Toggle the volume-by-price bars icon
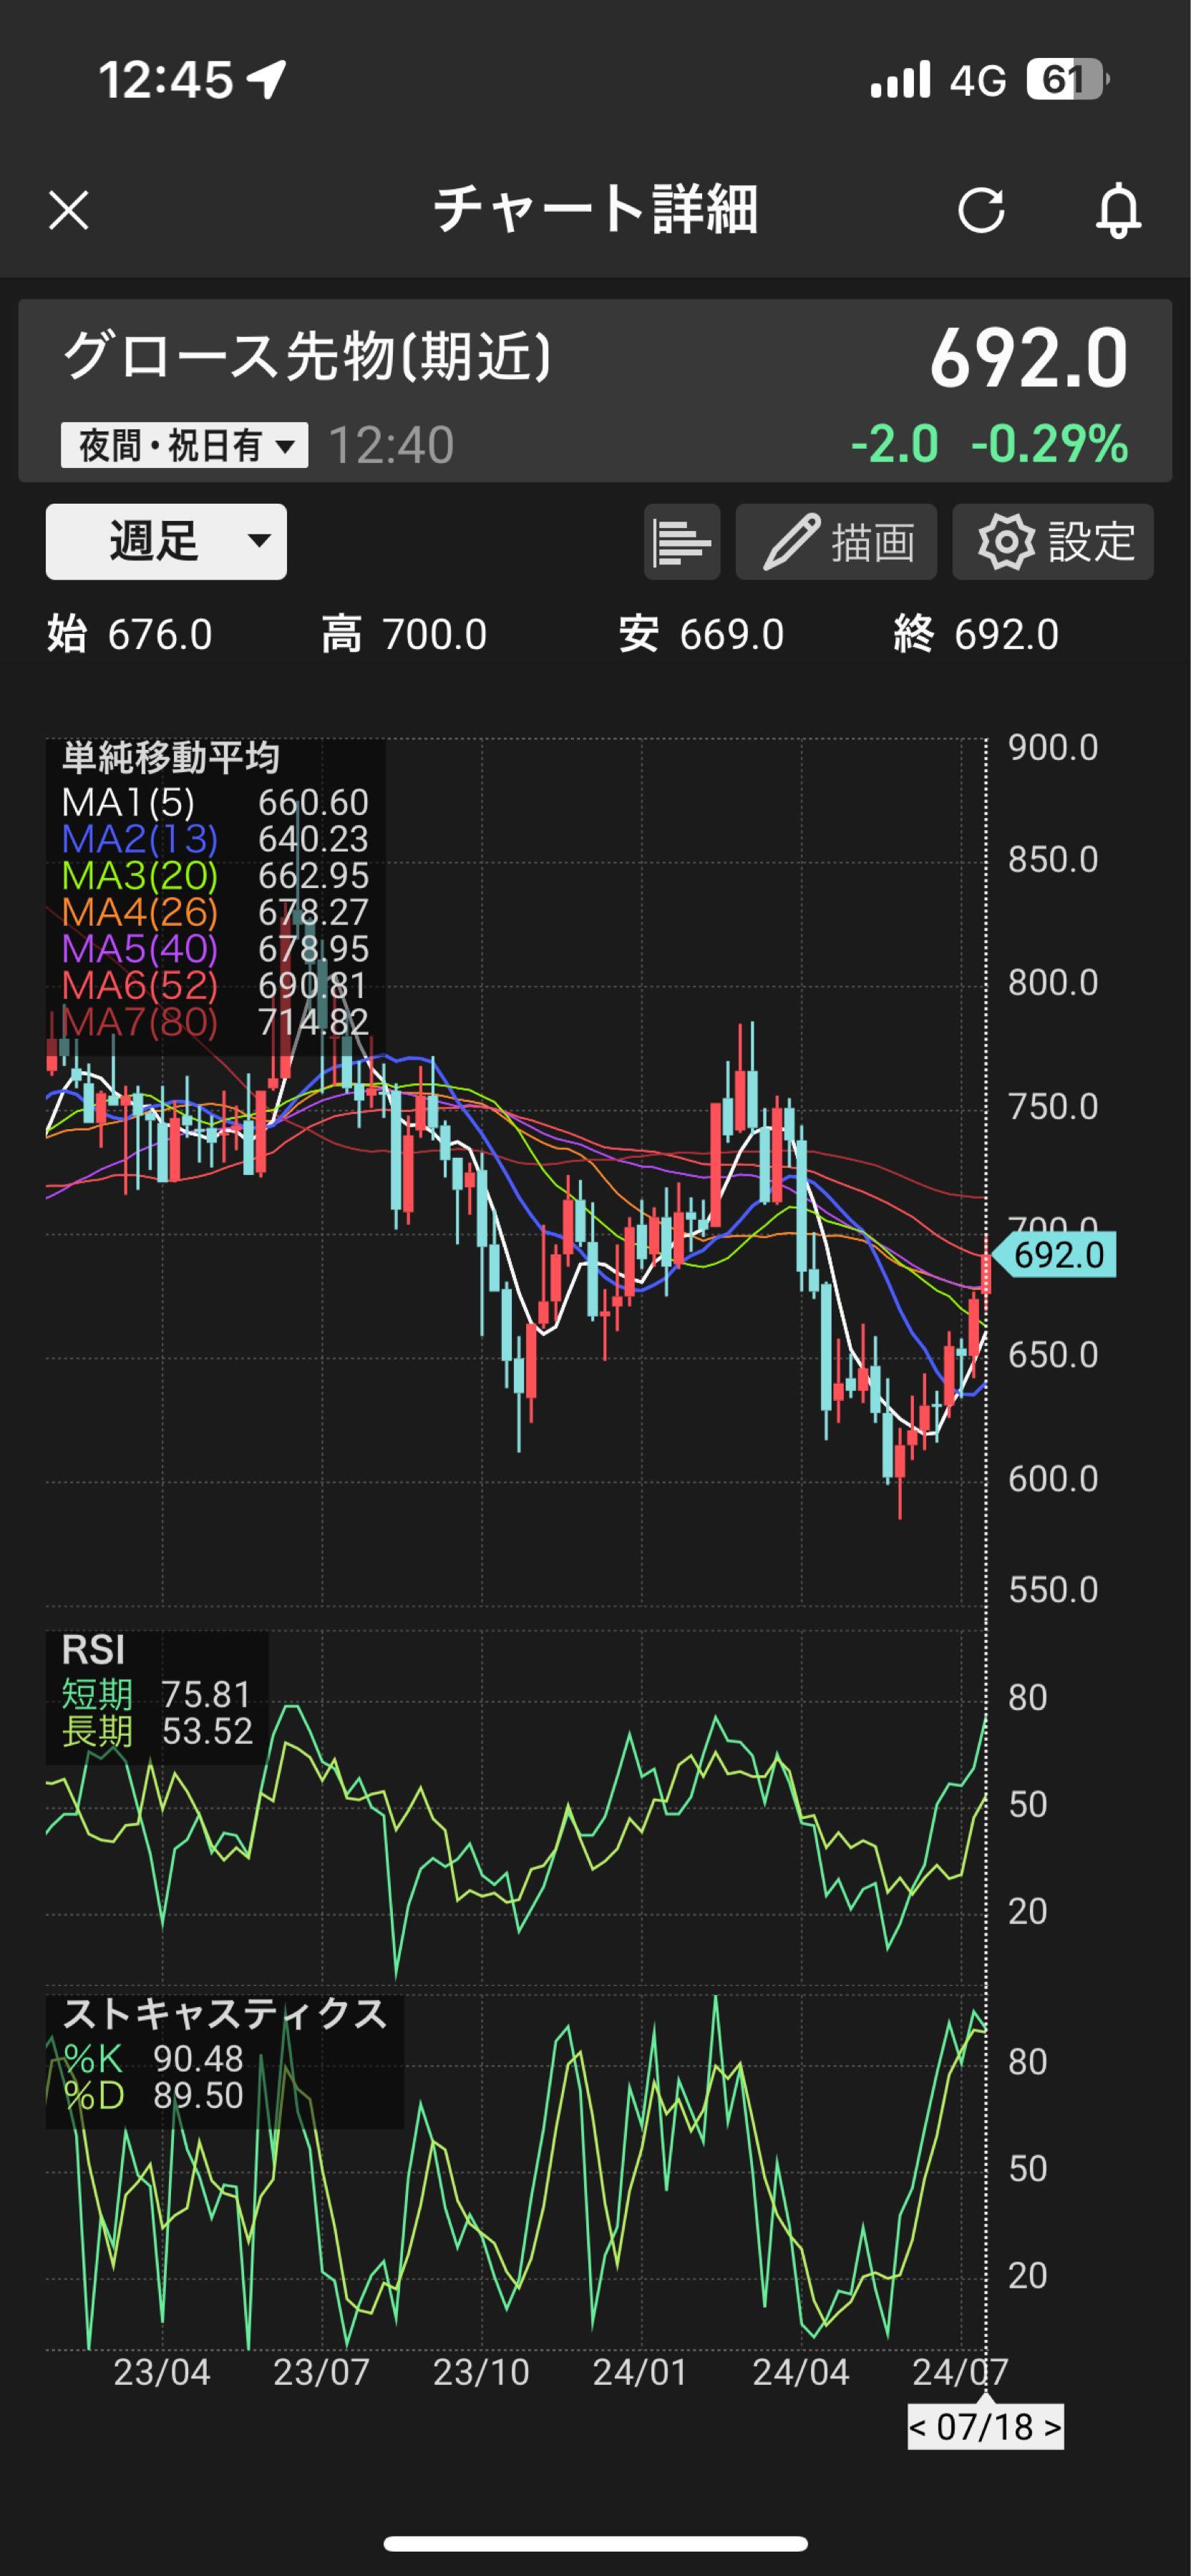 click(682, 542)
